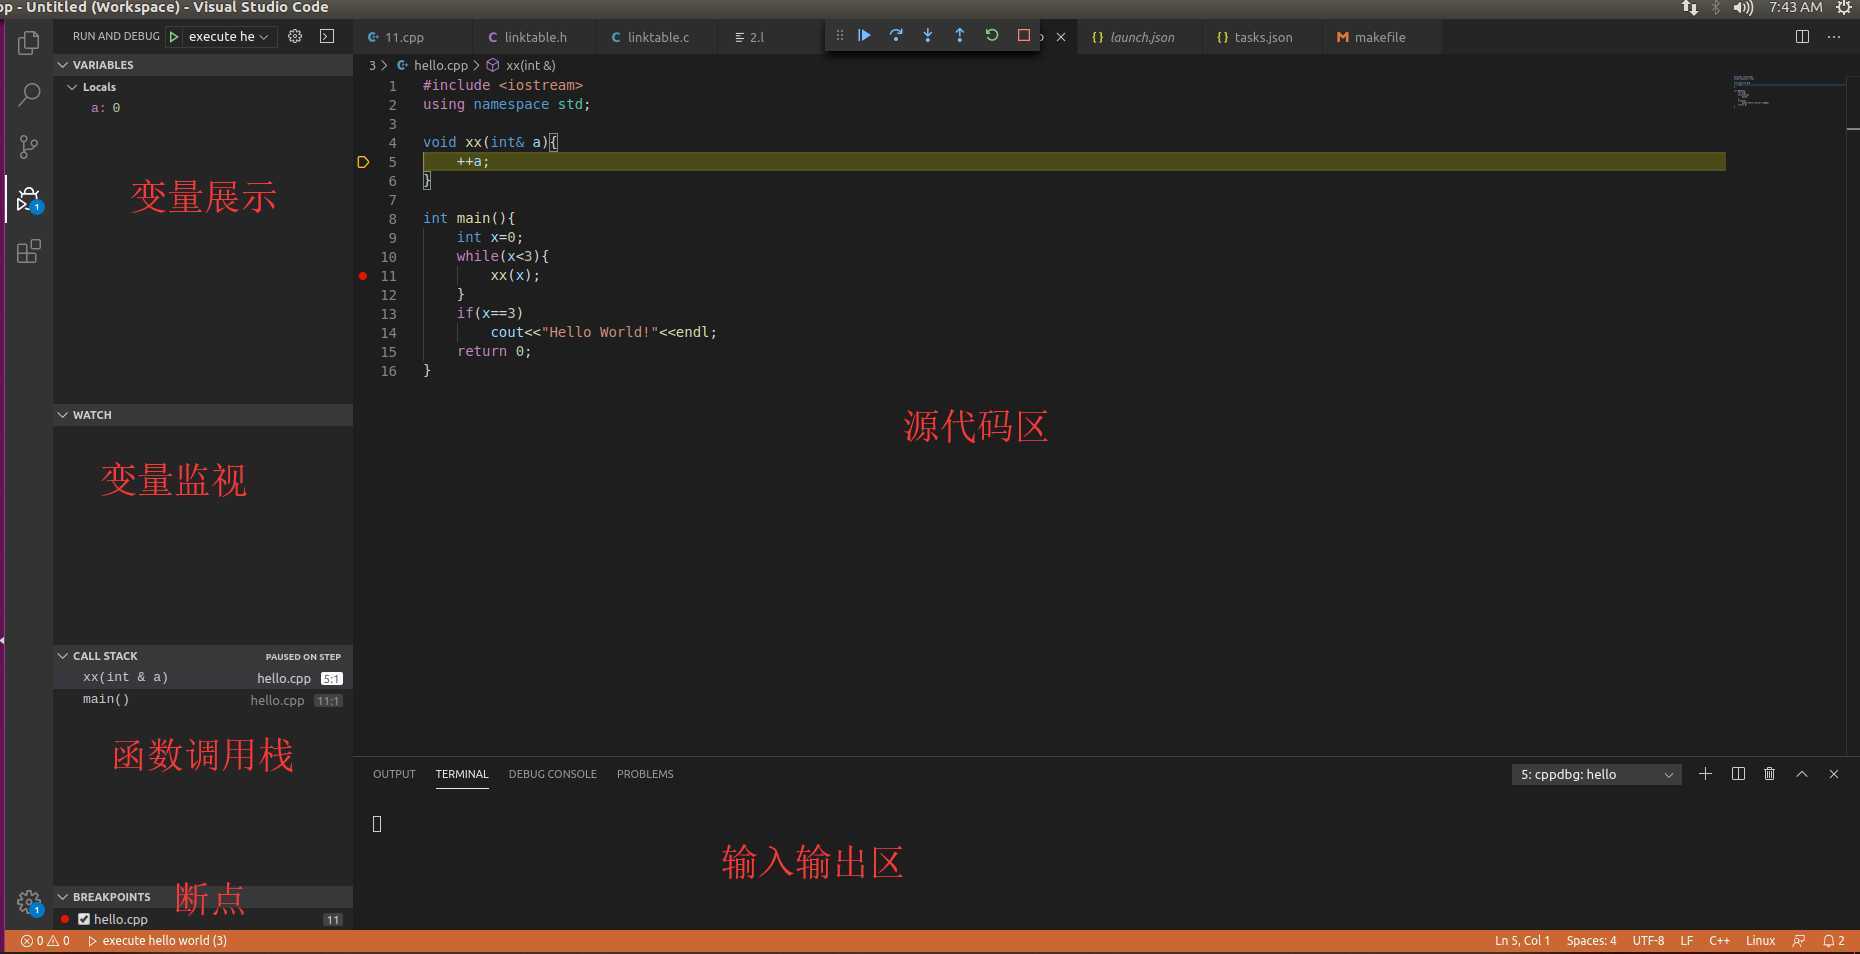Close the bottom panel
This screenshot has width=1860, height=954.
click(1834, 774)
